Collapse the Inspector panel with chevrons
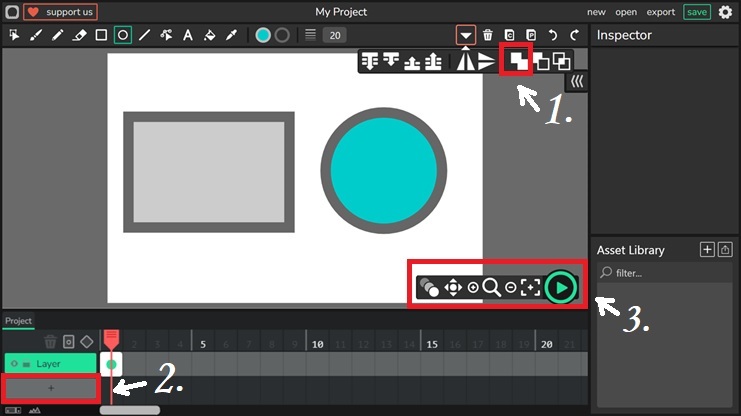This screenshot has height=416, width=741. 577,81
